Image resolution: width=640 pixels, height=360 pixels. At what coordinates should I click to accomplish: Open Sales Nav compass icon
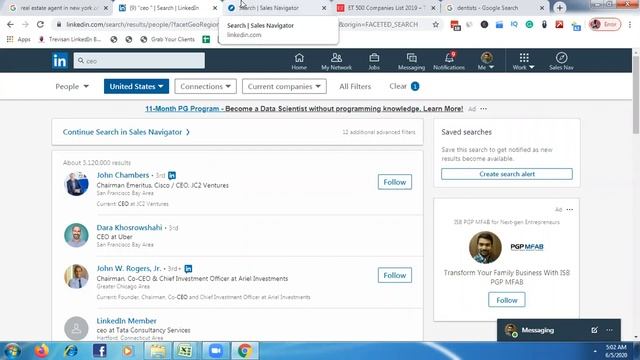tap(561, 61)
